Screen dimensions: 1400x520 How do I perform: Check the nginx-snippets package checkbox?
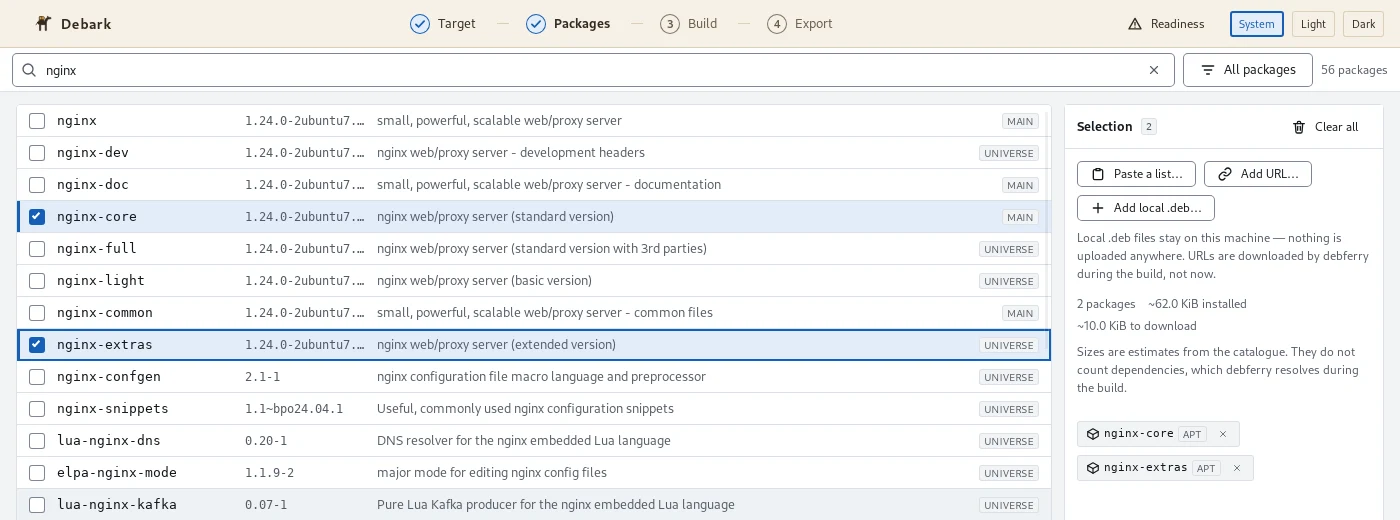[x=37, y=409]
